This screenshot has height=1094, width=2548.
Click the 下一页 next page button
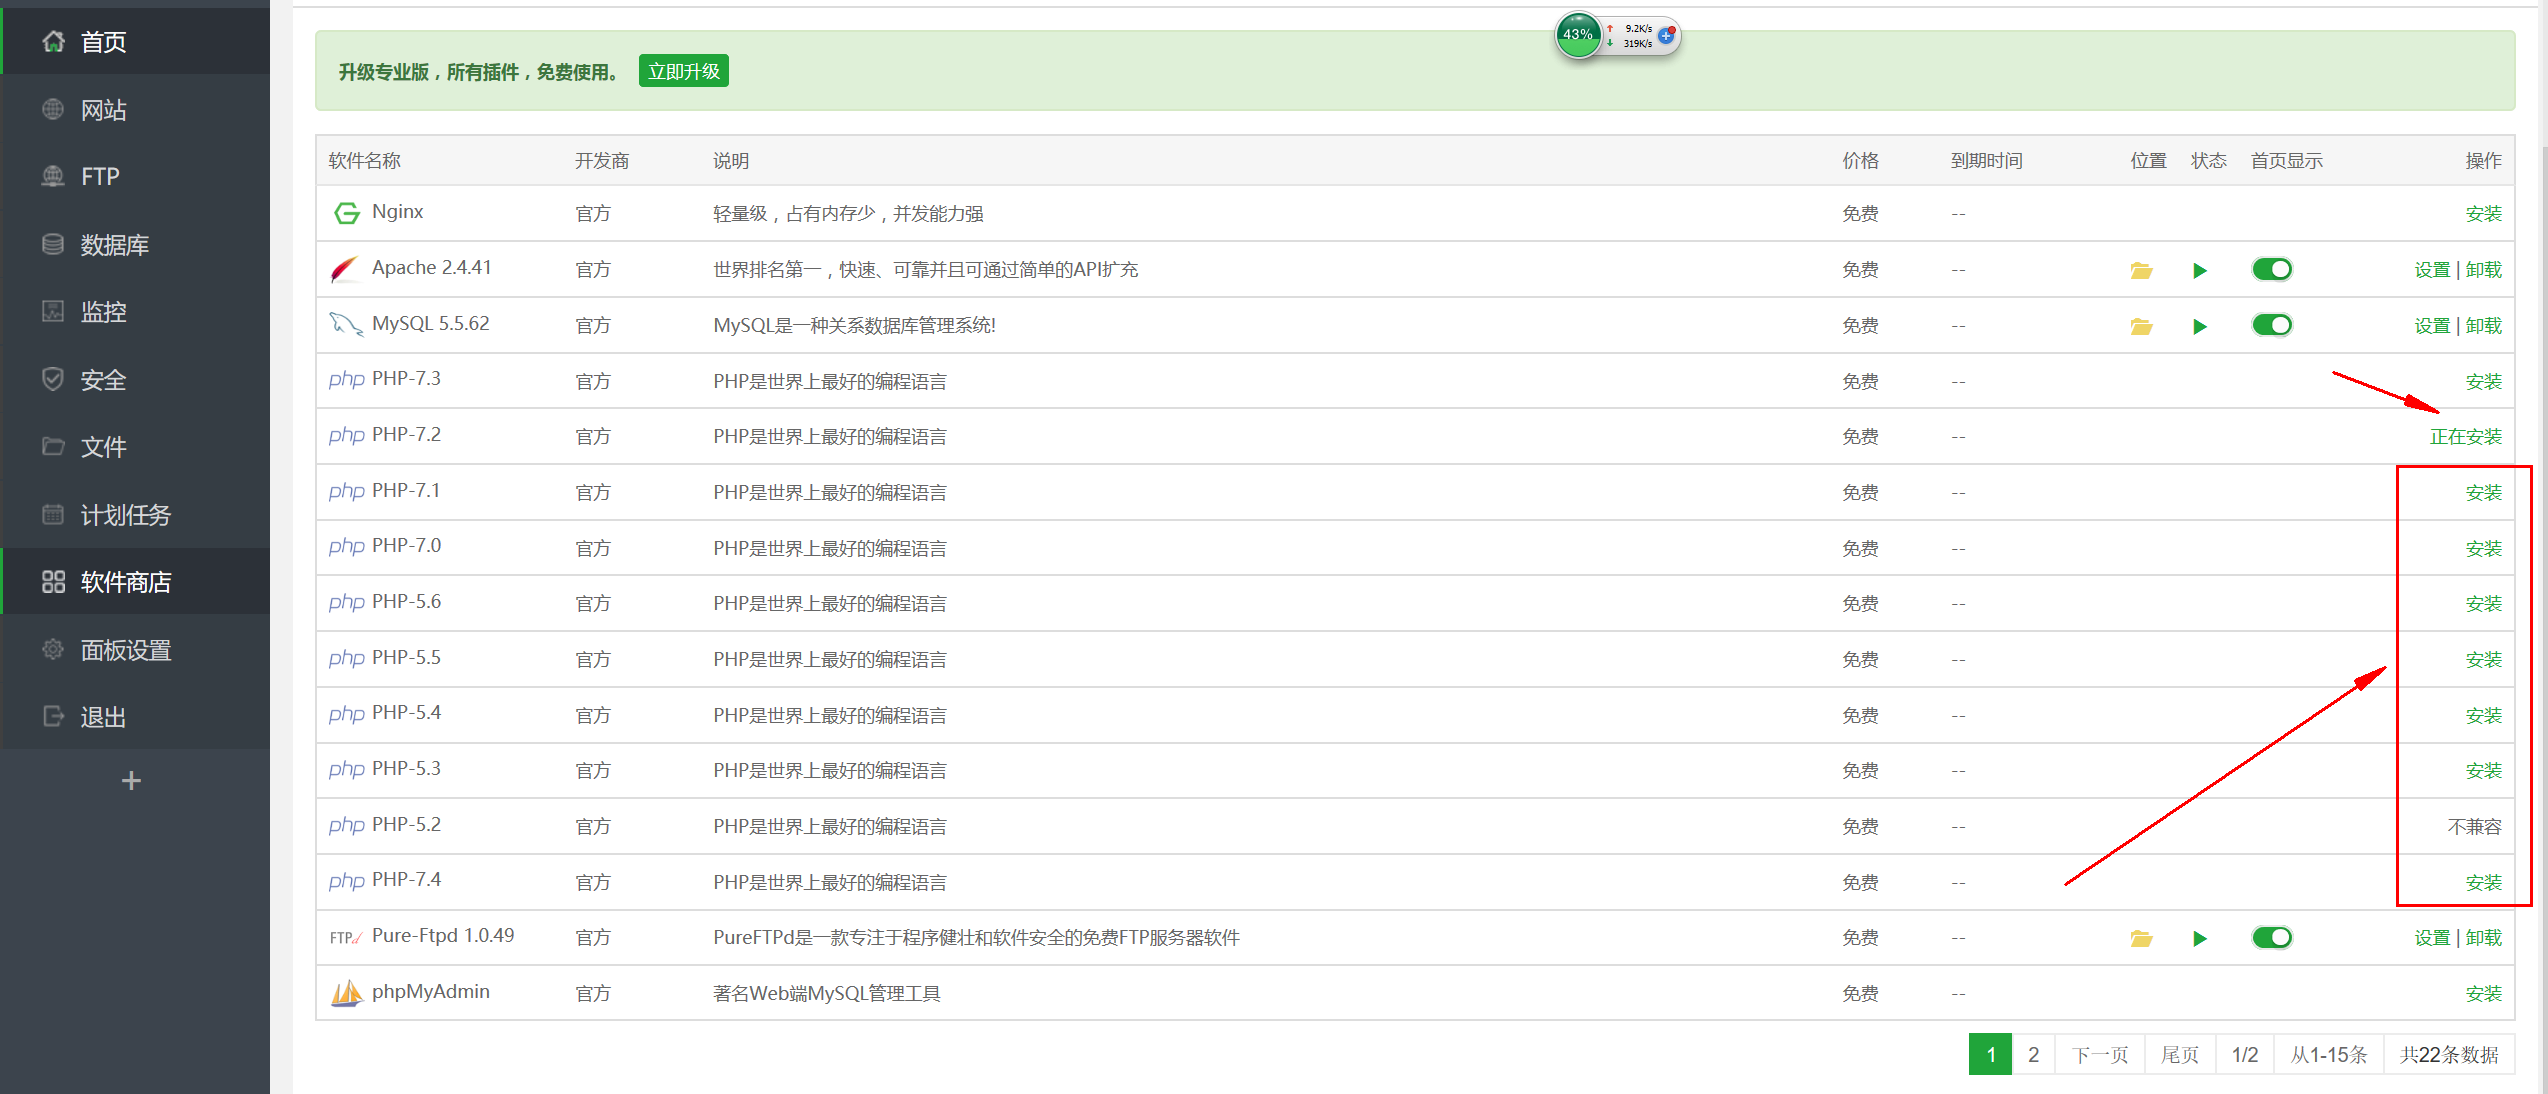(2100, 1054)
